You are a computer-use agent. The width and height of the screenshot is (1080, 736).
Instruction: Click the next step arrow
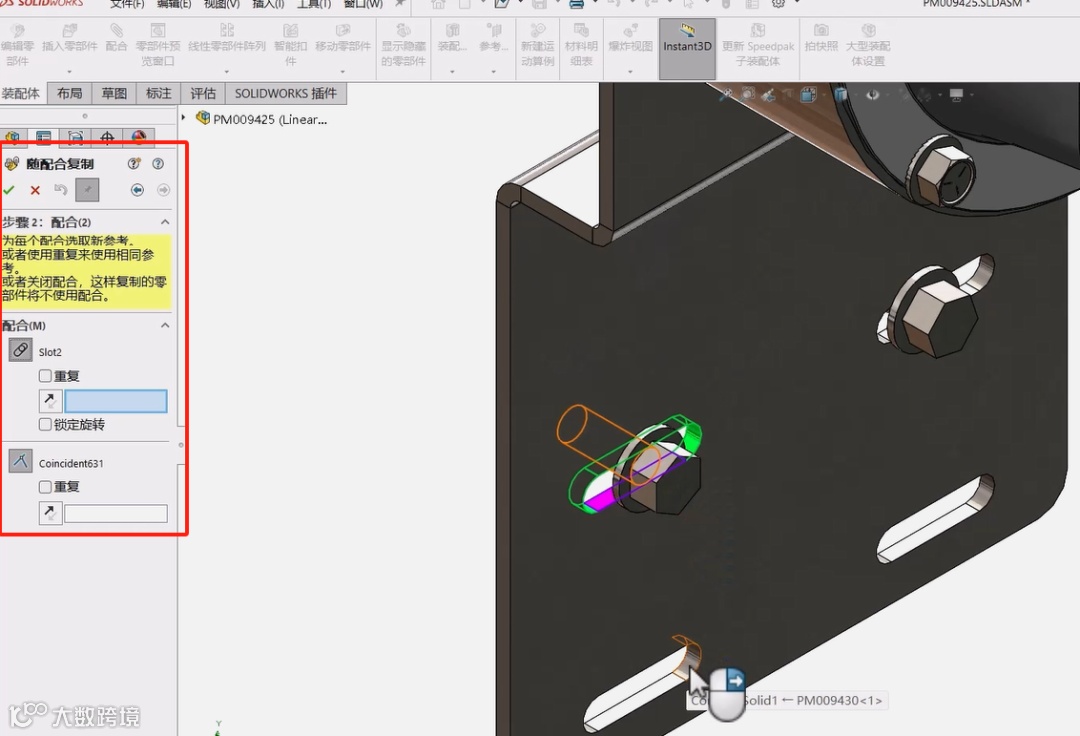[x=163, y=190]
